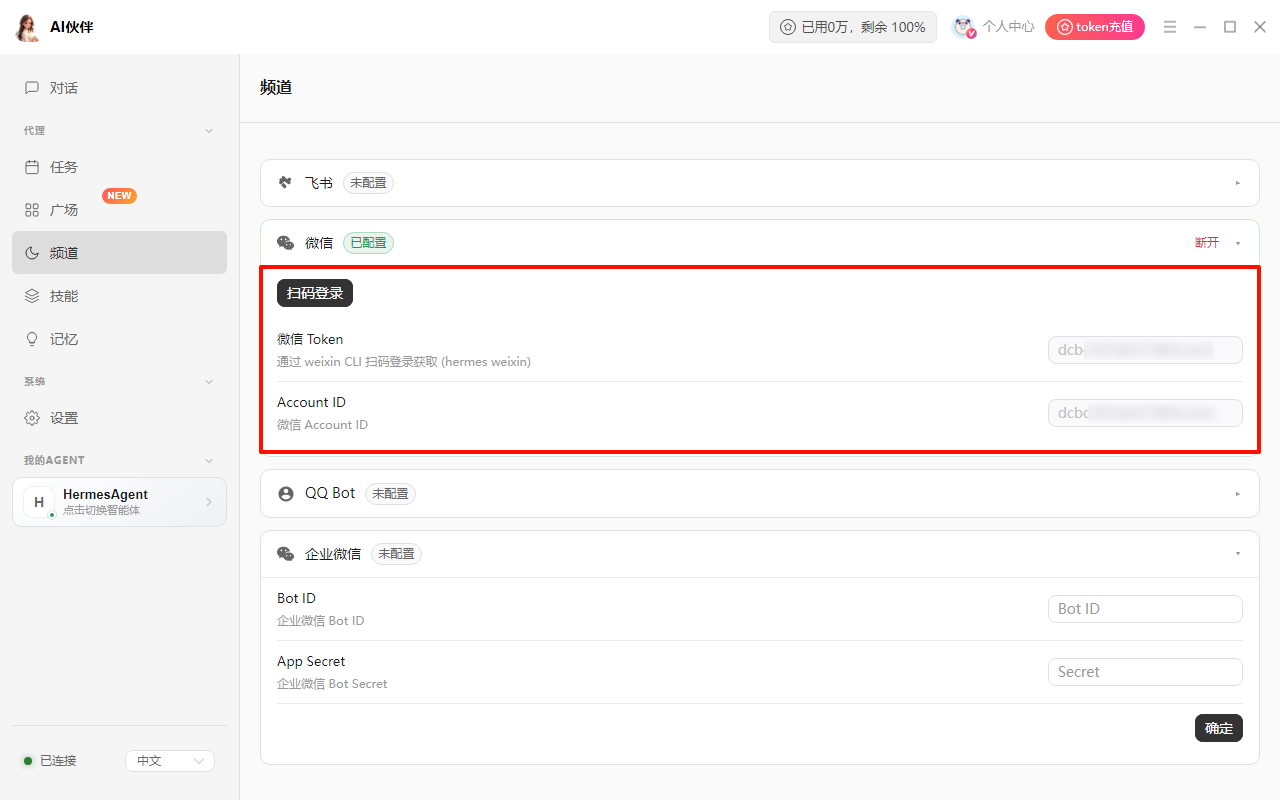Focus the Bot ID input field
1280x800 pixels.
[x=1145, y=609]
